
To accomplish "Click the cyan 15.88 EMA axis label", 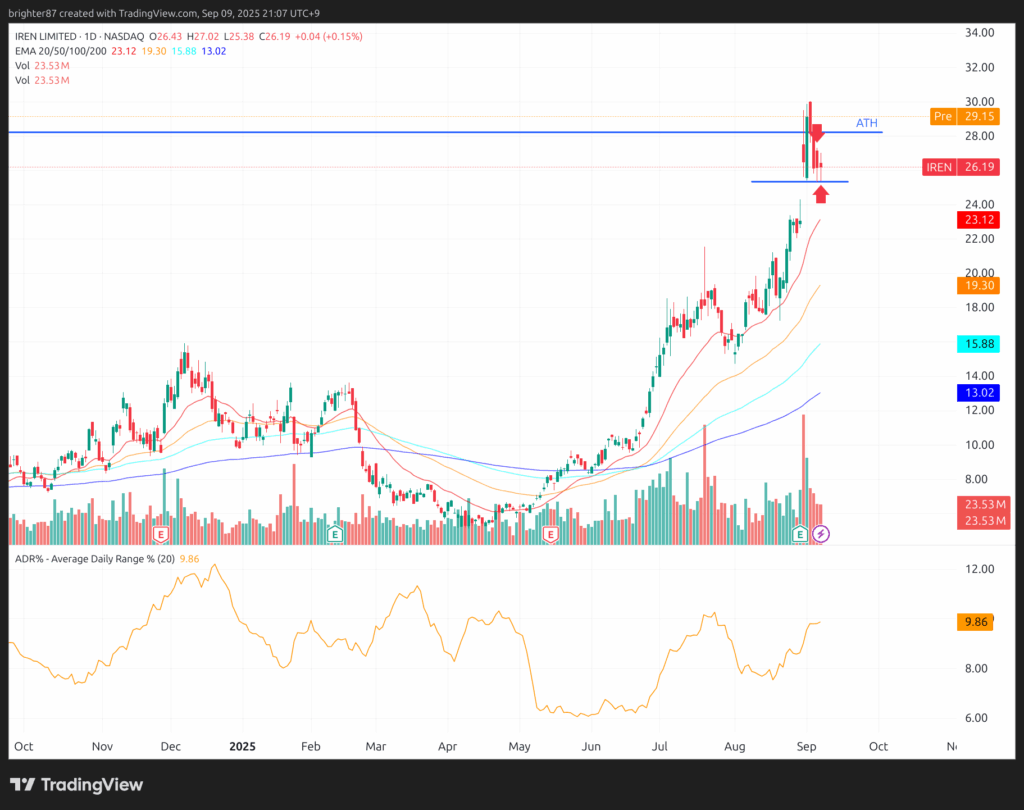I will 978,344.
